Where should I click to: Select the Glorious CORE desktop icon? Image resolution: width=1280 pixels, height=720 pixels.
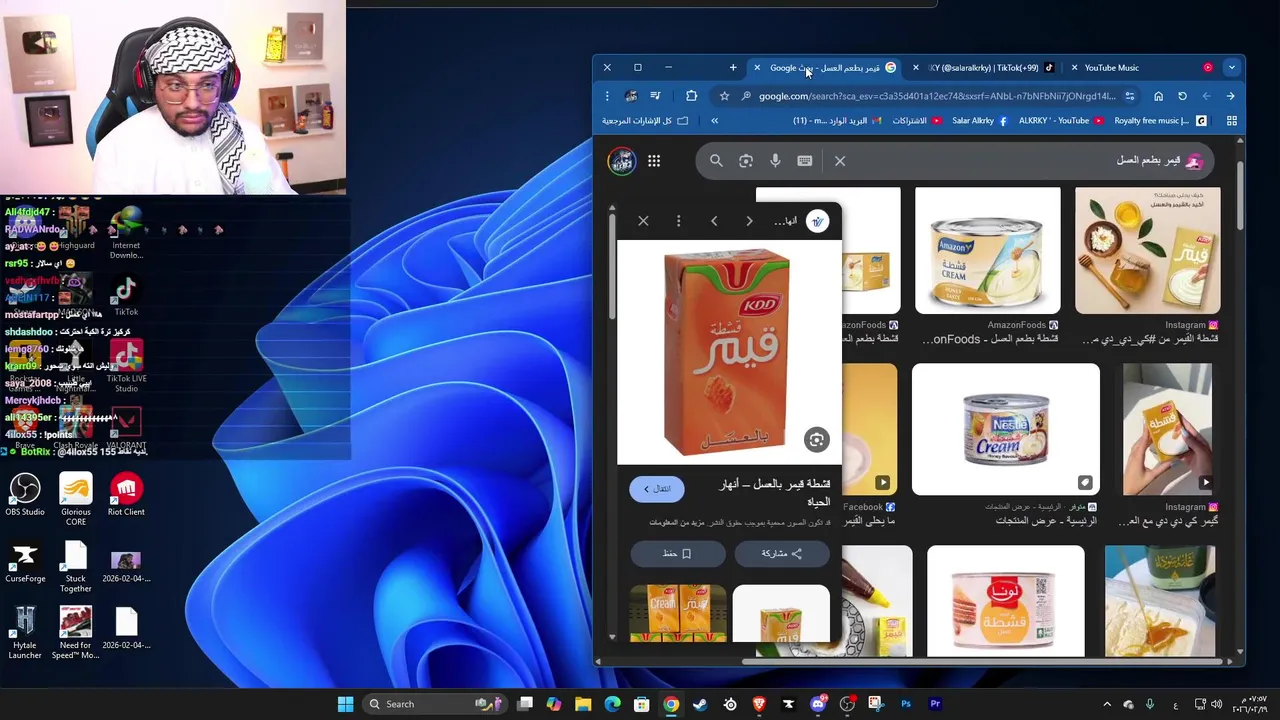pos(75,499)
